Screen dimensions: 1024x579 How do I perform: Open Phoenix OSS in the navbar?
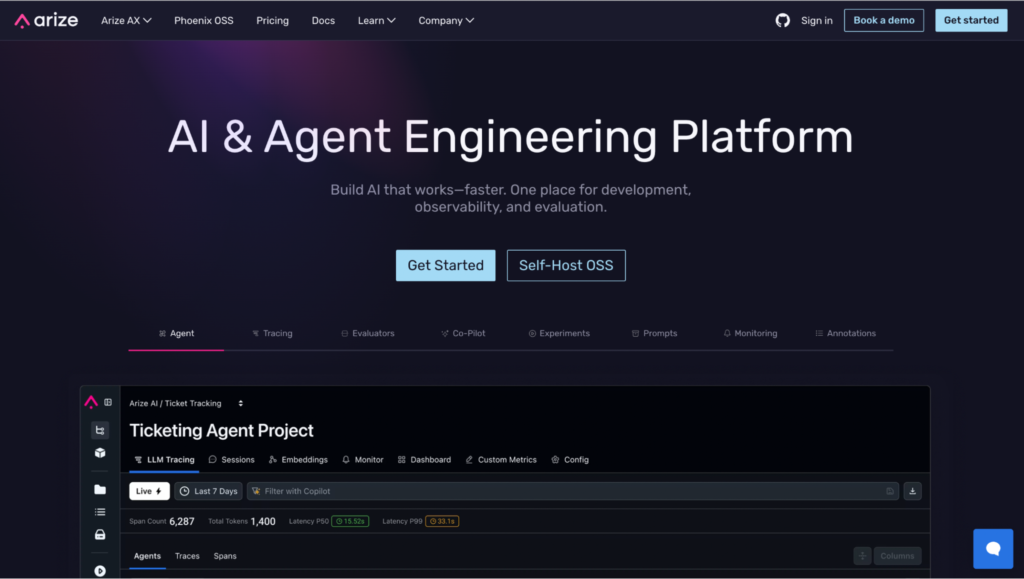(204, 20)
